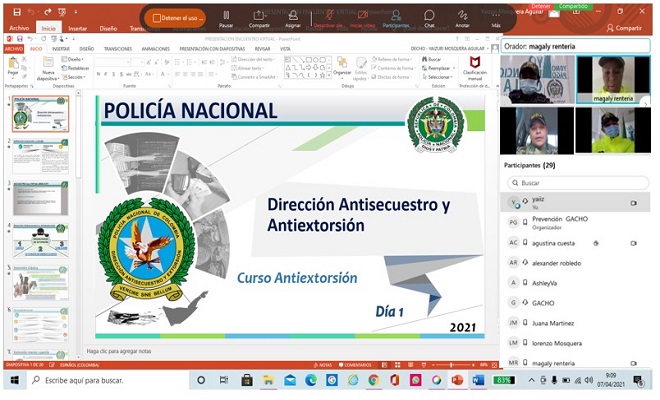
Task: Open Contorno de forma dropdown
Action: (x=392, y=68)
